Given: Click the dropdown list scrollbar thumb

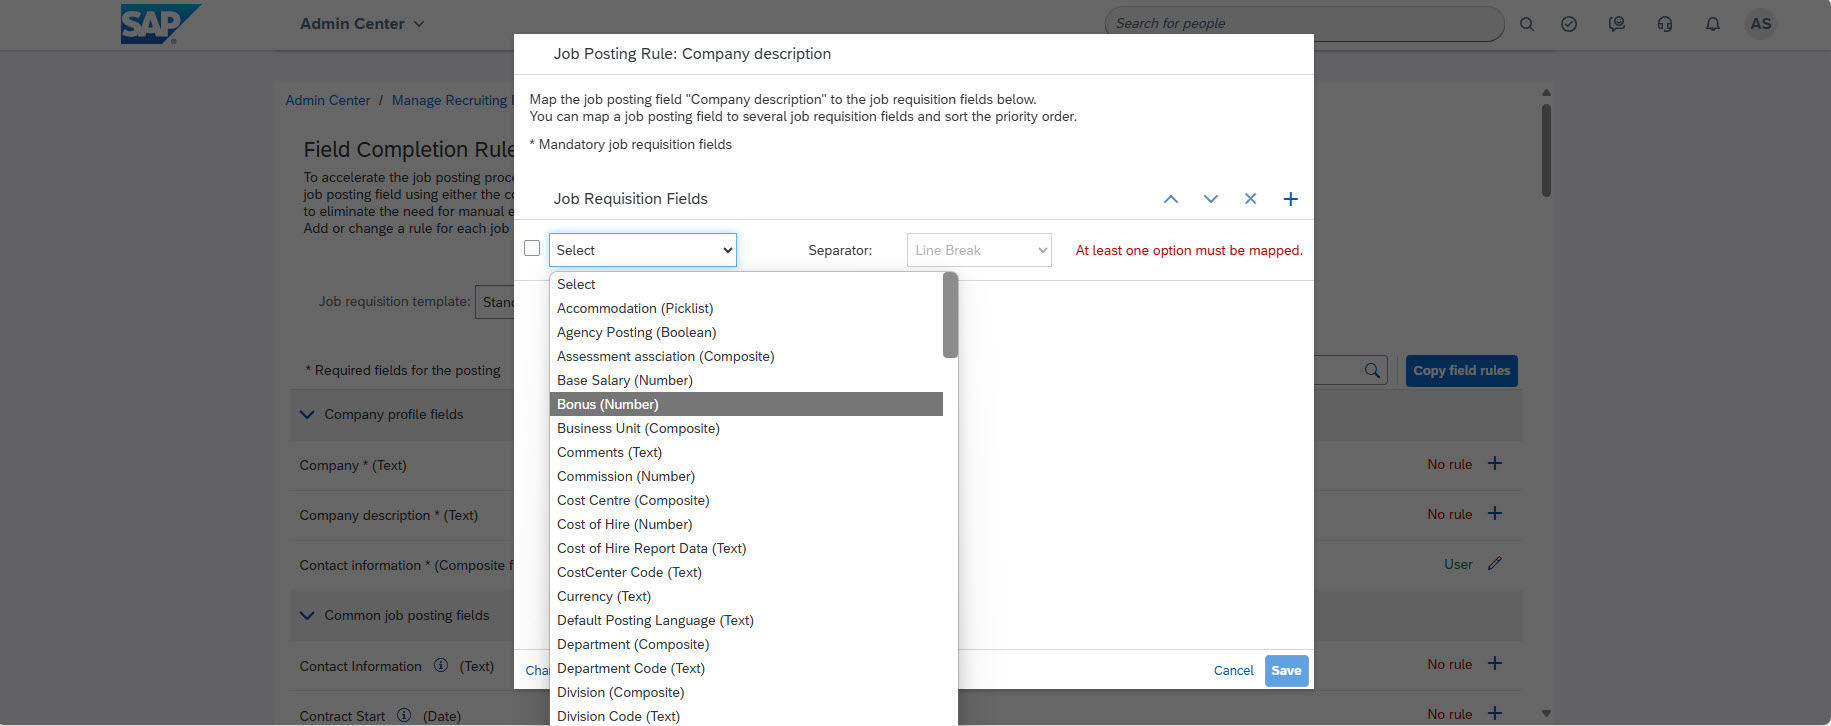Looking at the screenshot, I should [x=950, y=315].
